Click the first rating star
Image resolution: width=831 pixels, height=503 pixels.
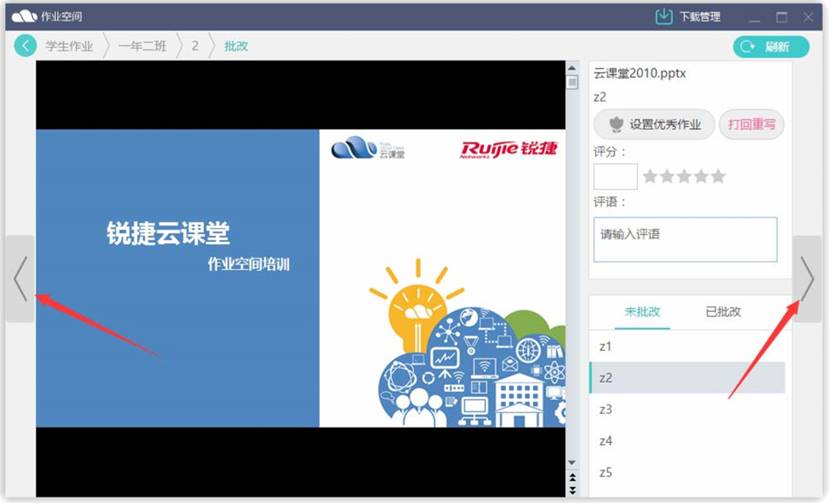coord(650,176)
